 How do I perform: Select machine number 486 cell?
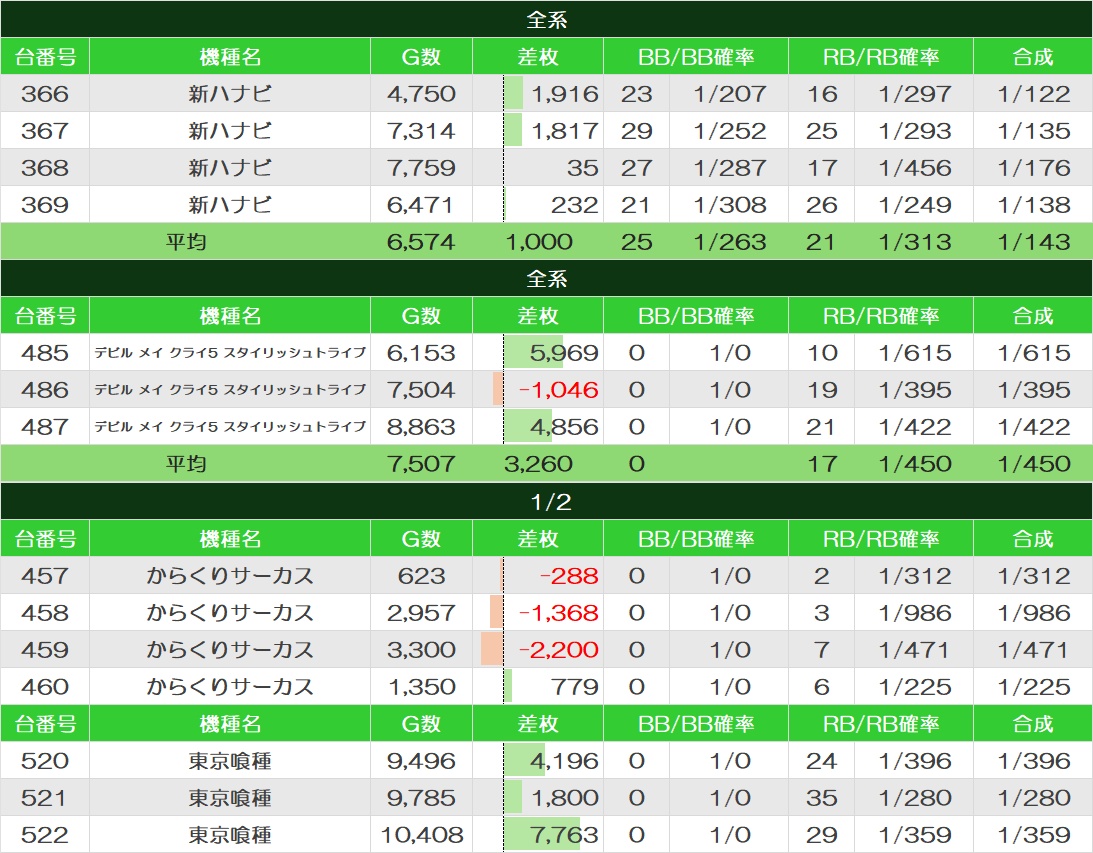(x=45, y=390)
